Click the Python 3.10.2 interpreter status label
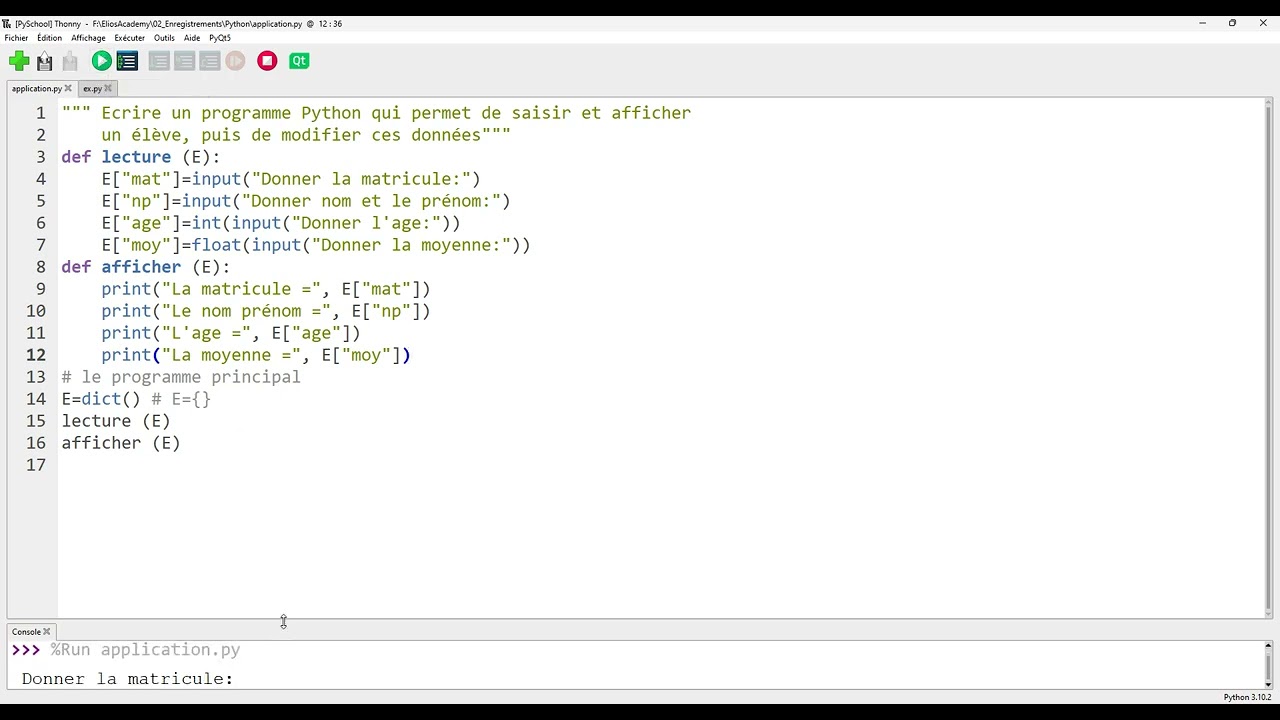This screenshot has height=720, width=1280. click(1247, 697)
